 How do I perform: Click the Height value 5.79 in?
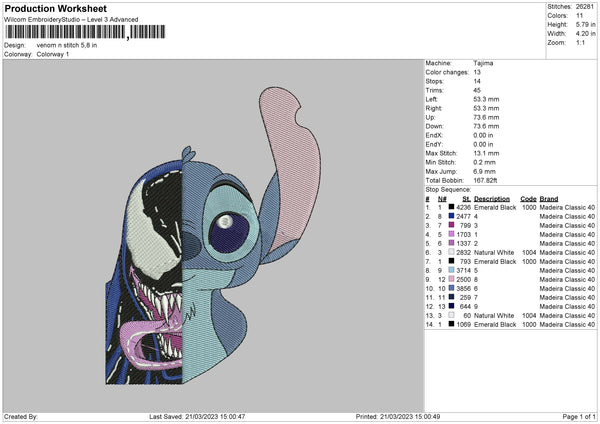tap(585, 24)
